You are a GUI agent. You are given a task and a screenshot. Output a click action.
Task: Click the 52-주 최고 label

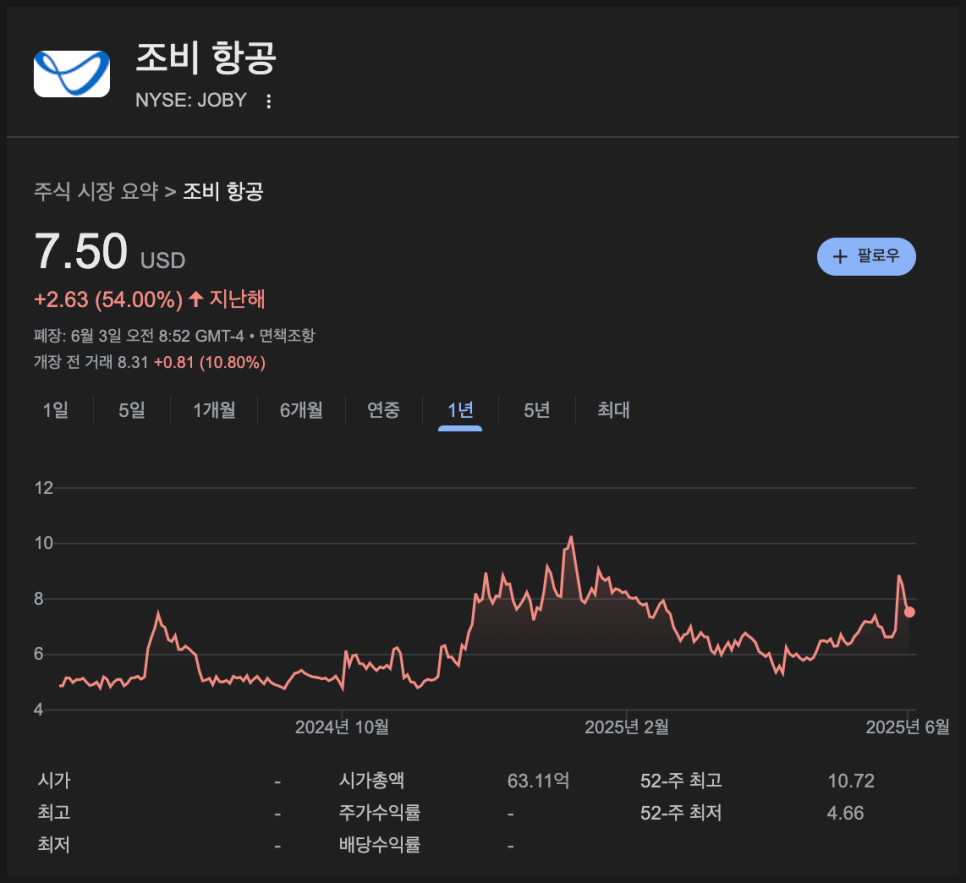681,781
